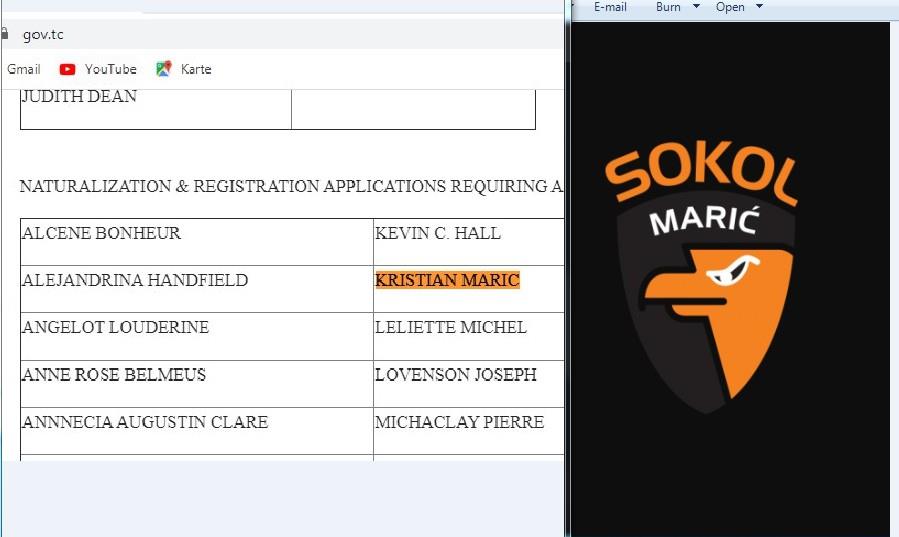Click the Sokol Marić logo image

tap(701, 277)
